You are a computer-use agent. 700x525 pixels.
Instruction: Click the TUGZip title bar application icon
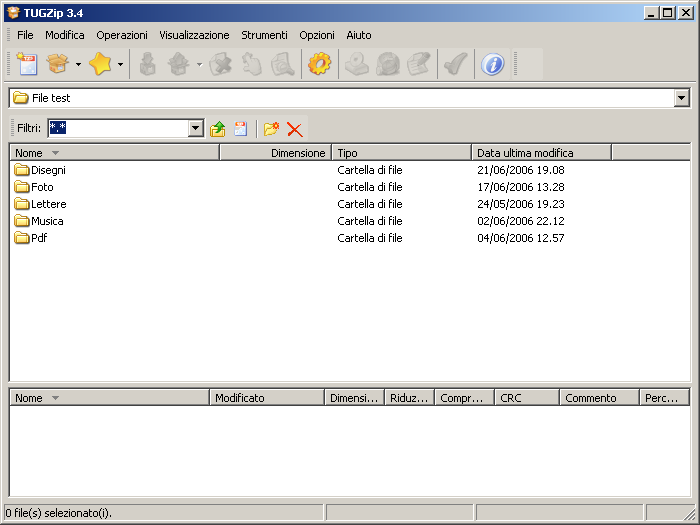(14, 12)
